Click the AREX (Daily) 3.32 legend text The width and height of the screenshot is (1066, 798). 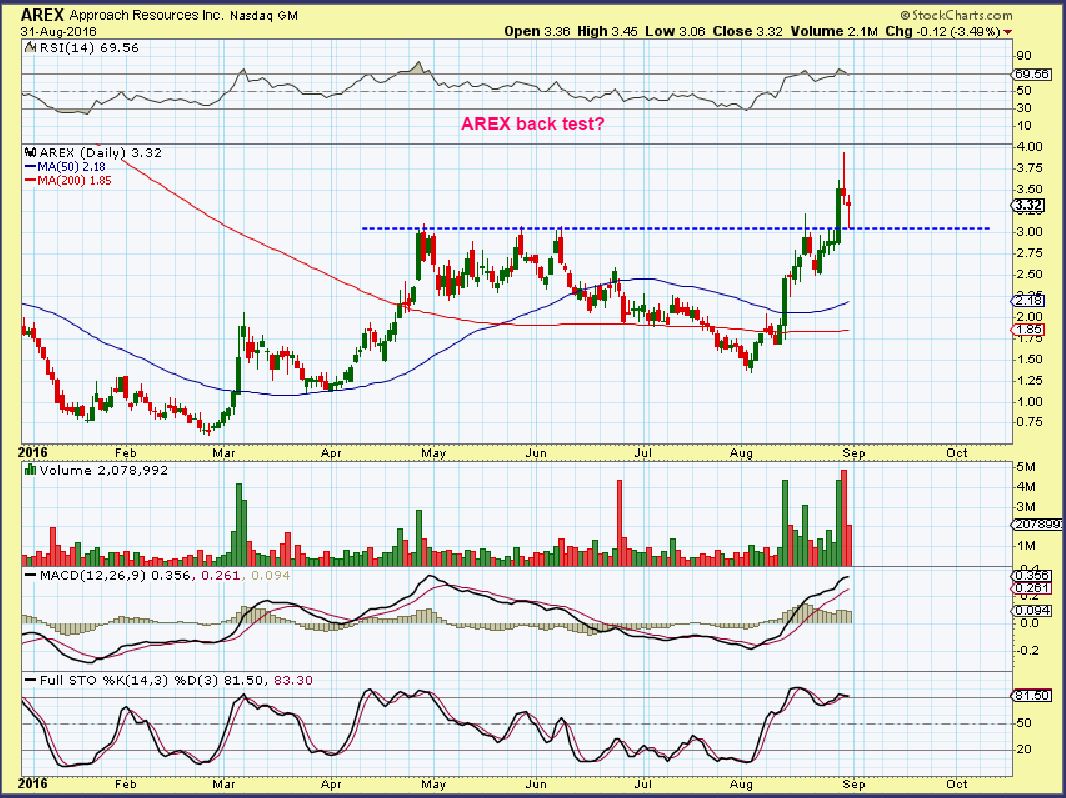[101, 152]
